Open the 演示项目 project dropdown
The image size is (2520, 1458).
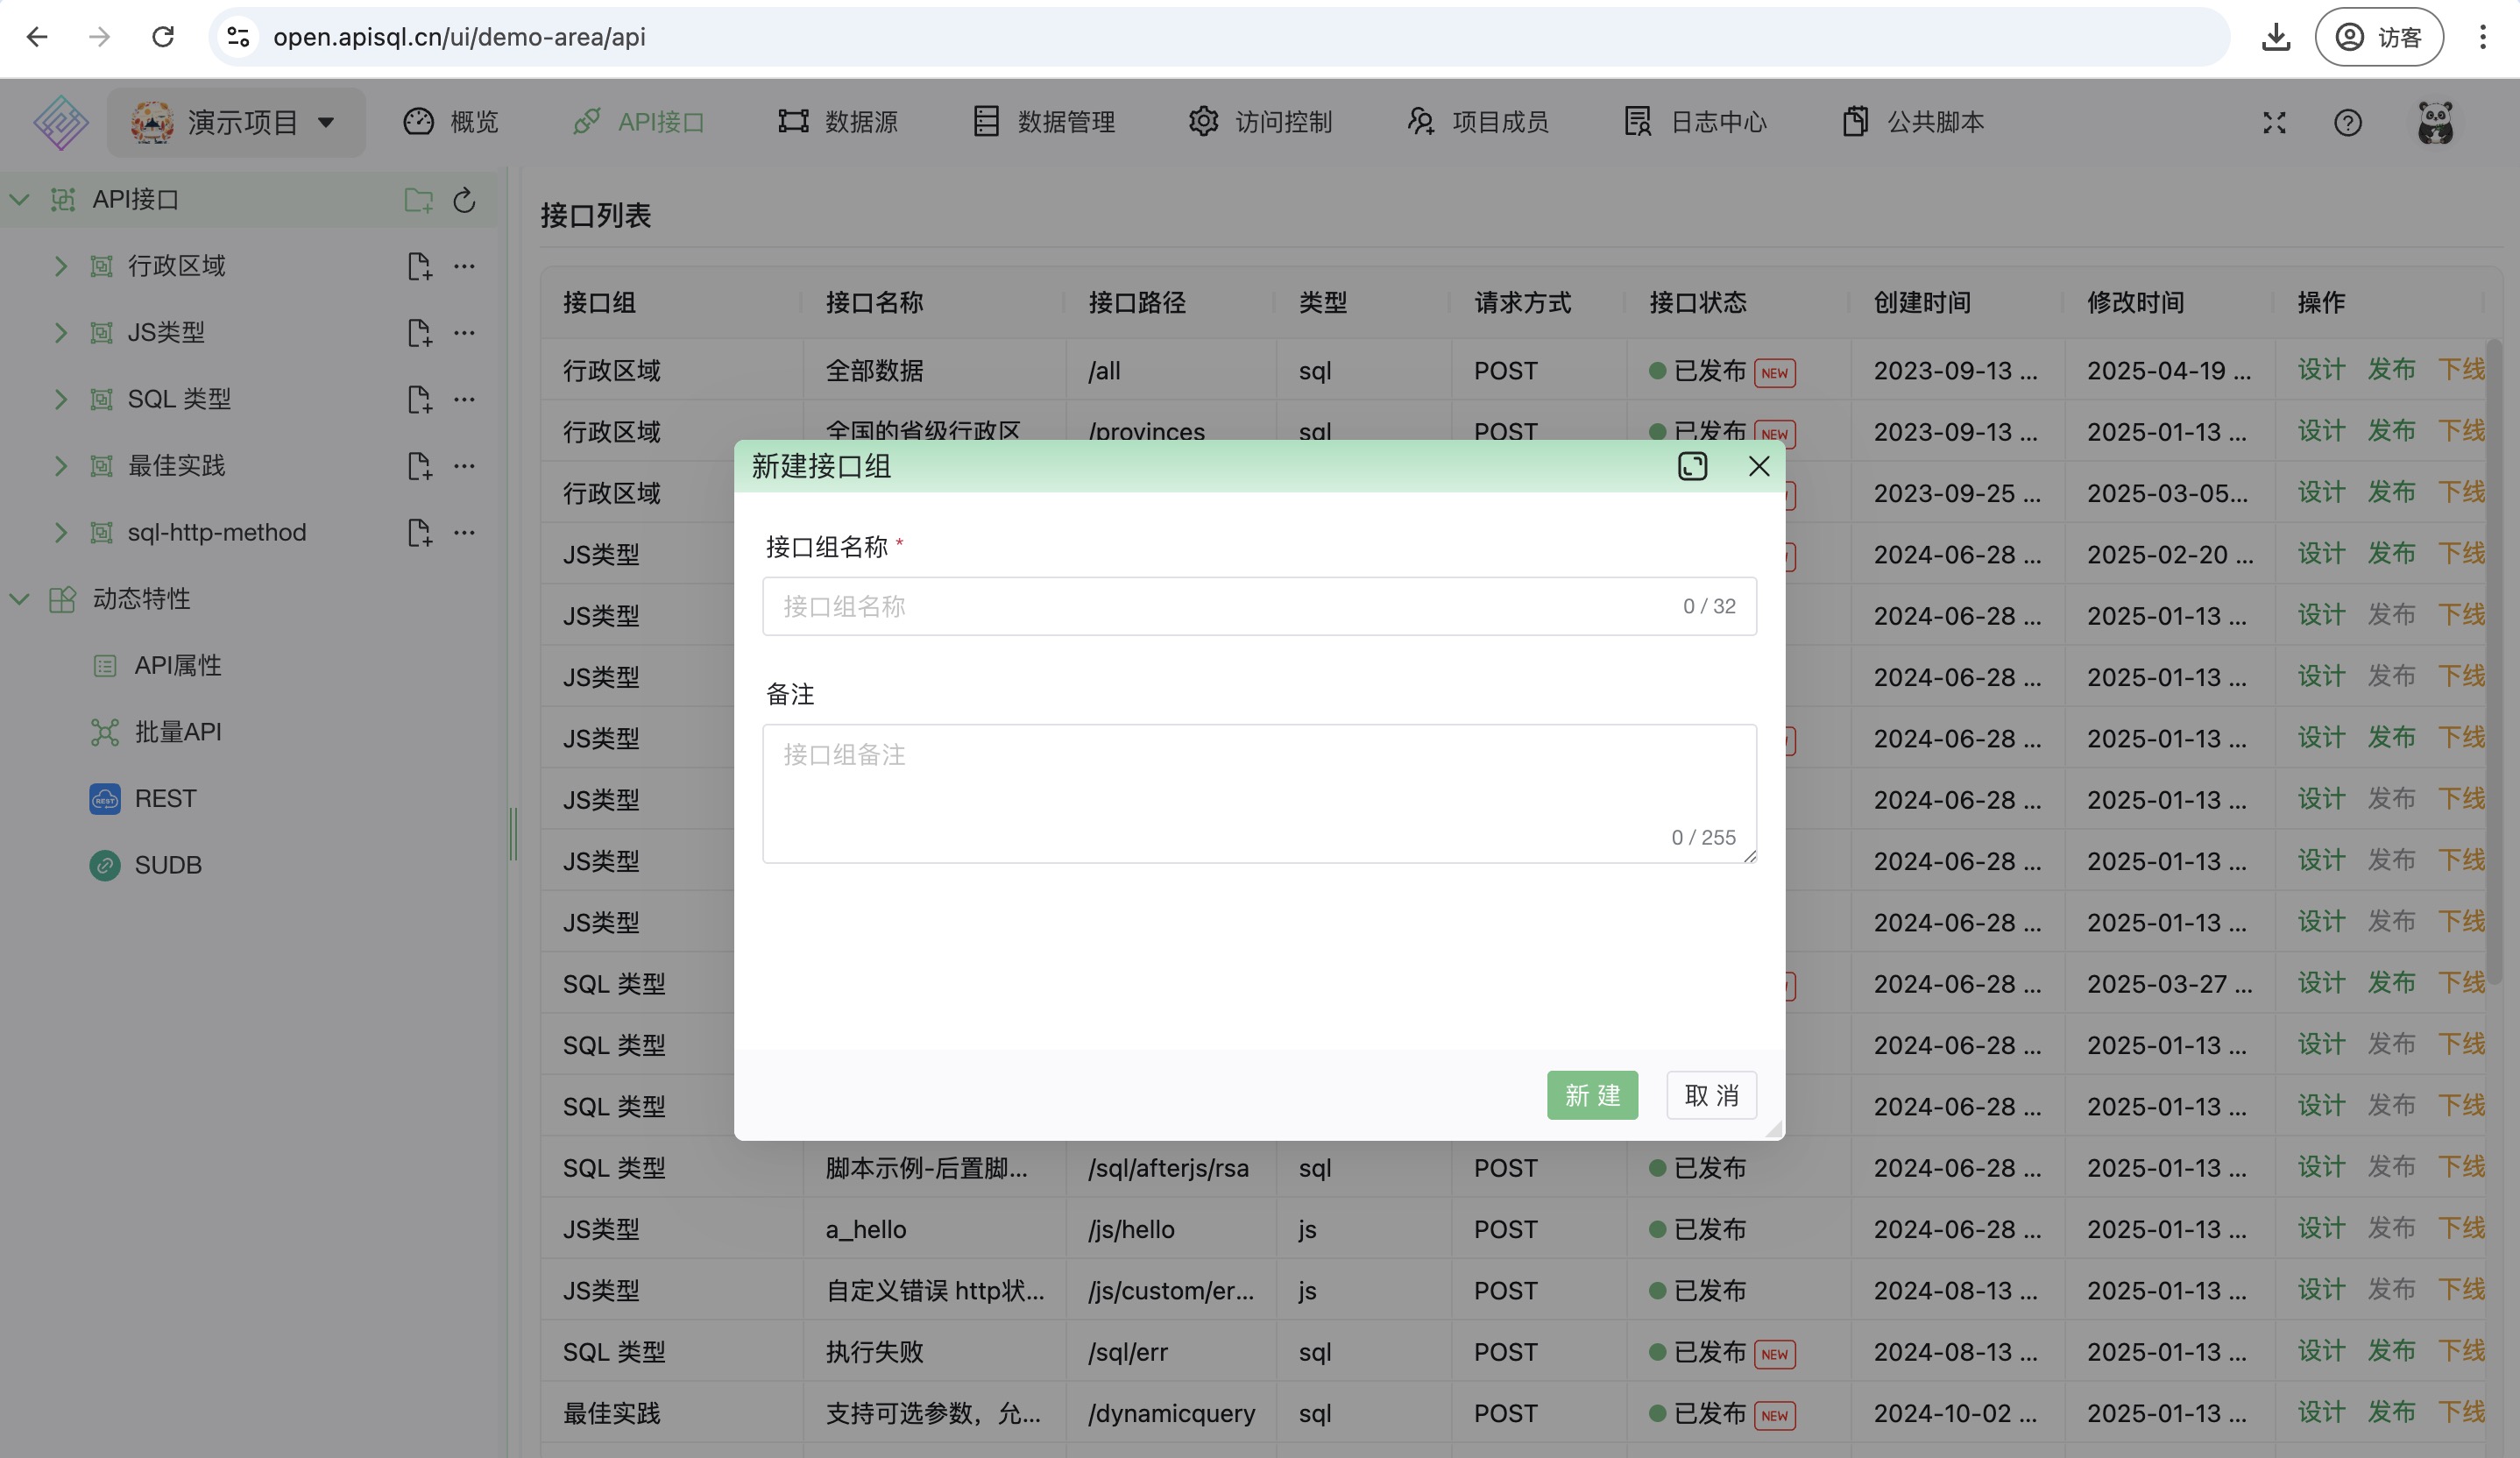pyautogui.click(x=236, y=122)
